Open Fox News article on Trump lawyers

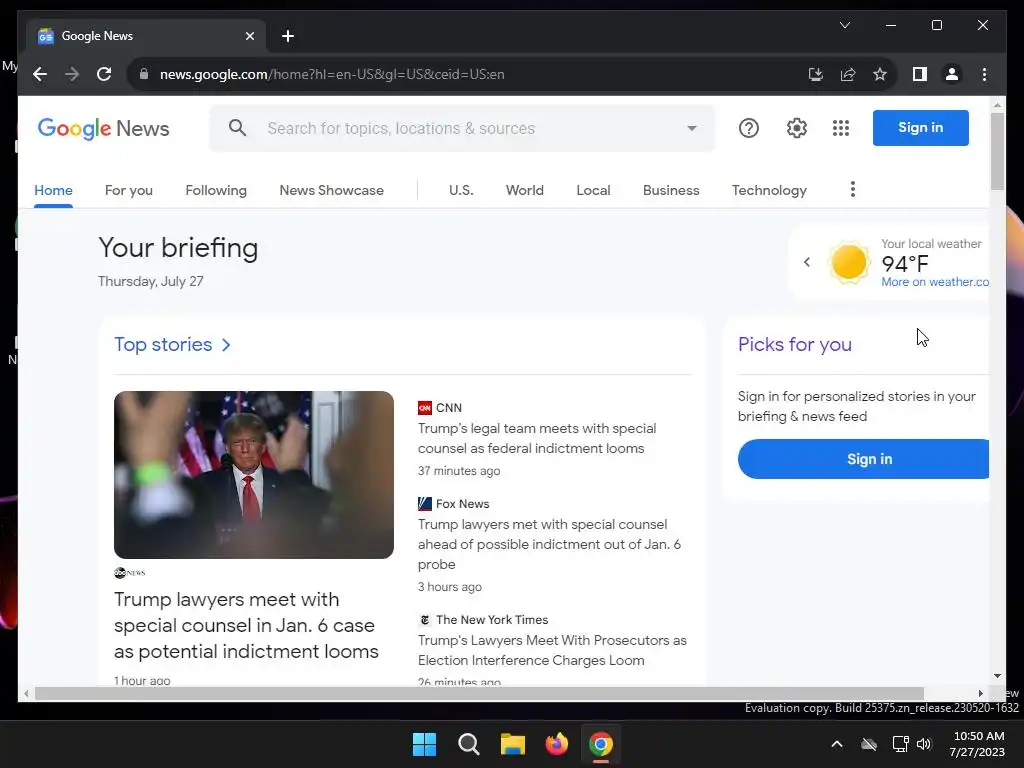(x=549, y=544)
